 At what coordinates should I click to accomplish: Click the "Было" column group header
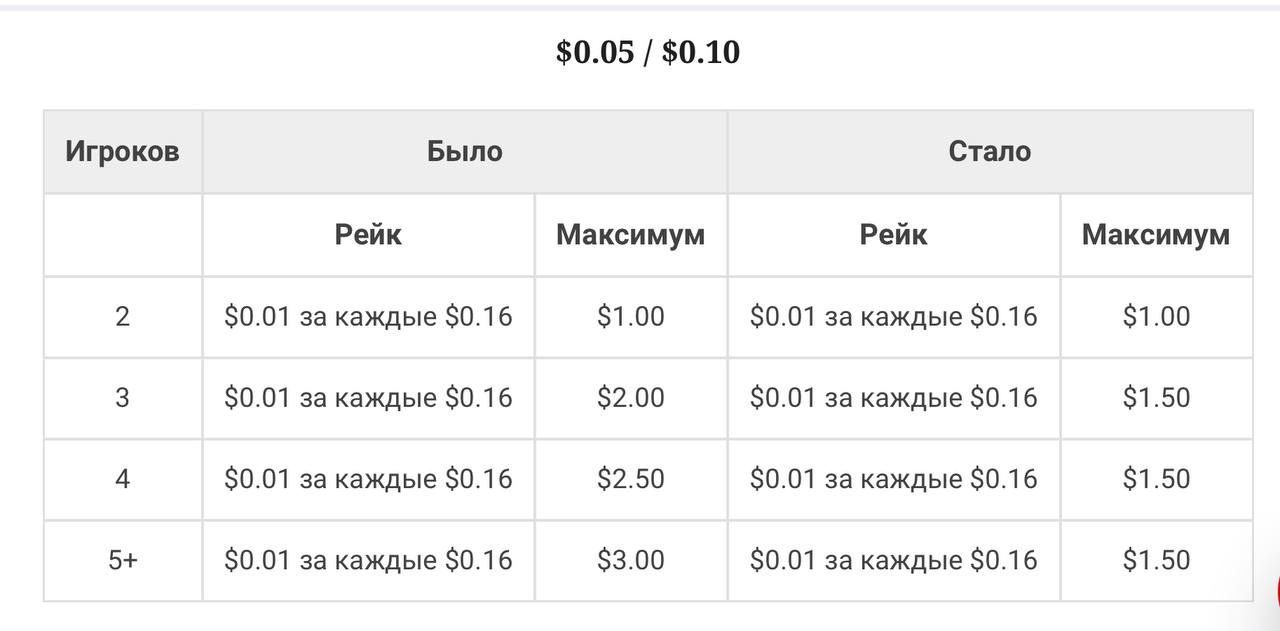(x=464, y=152)
